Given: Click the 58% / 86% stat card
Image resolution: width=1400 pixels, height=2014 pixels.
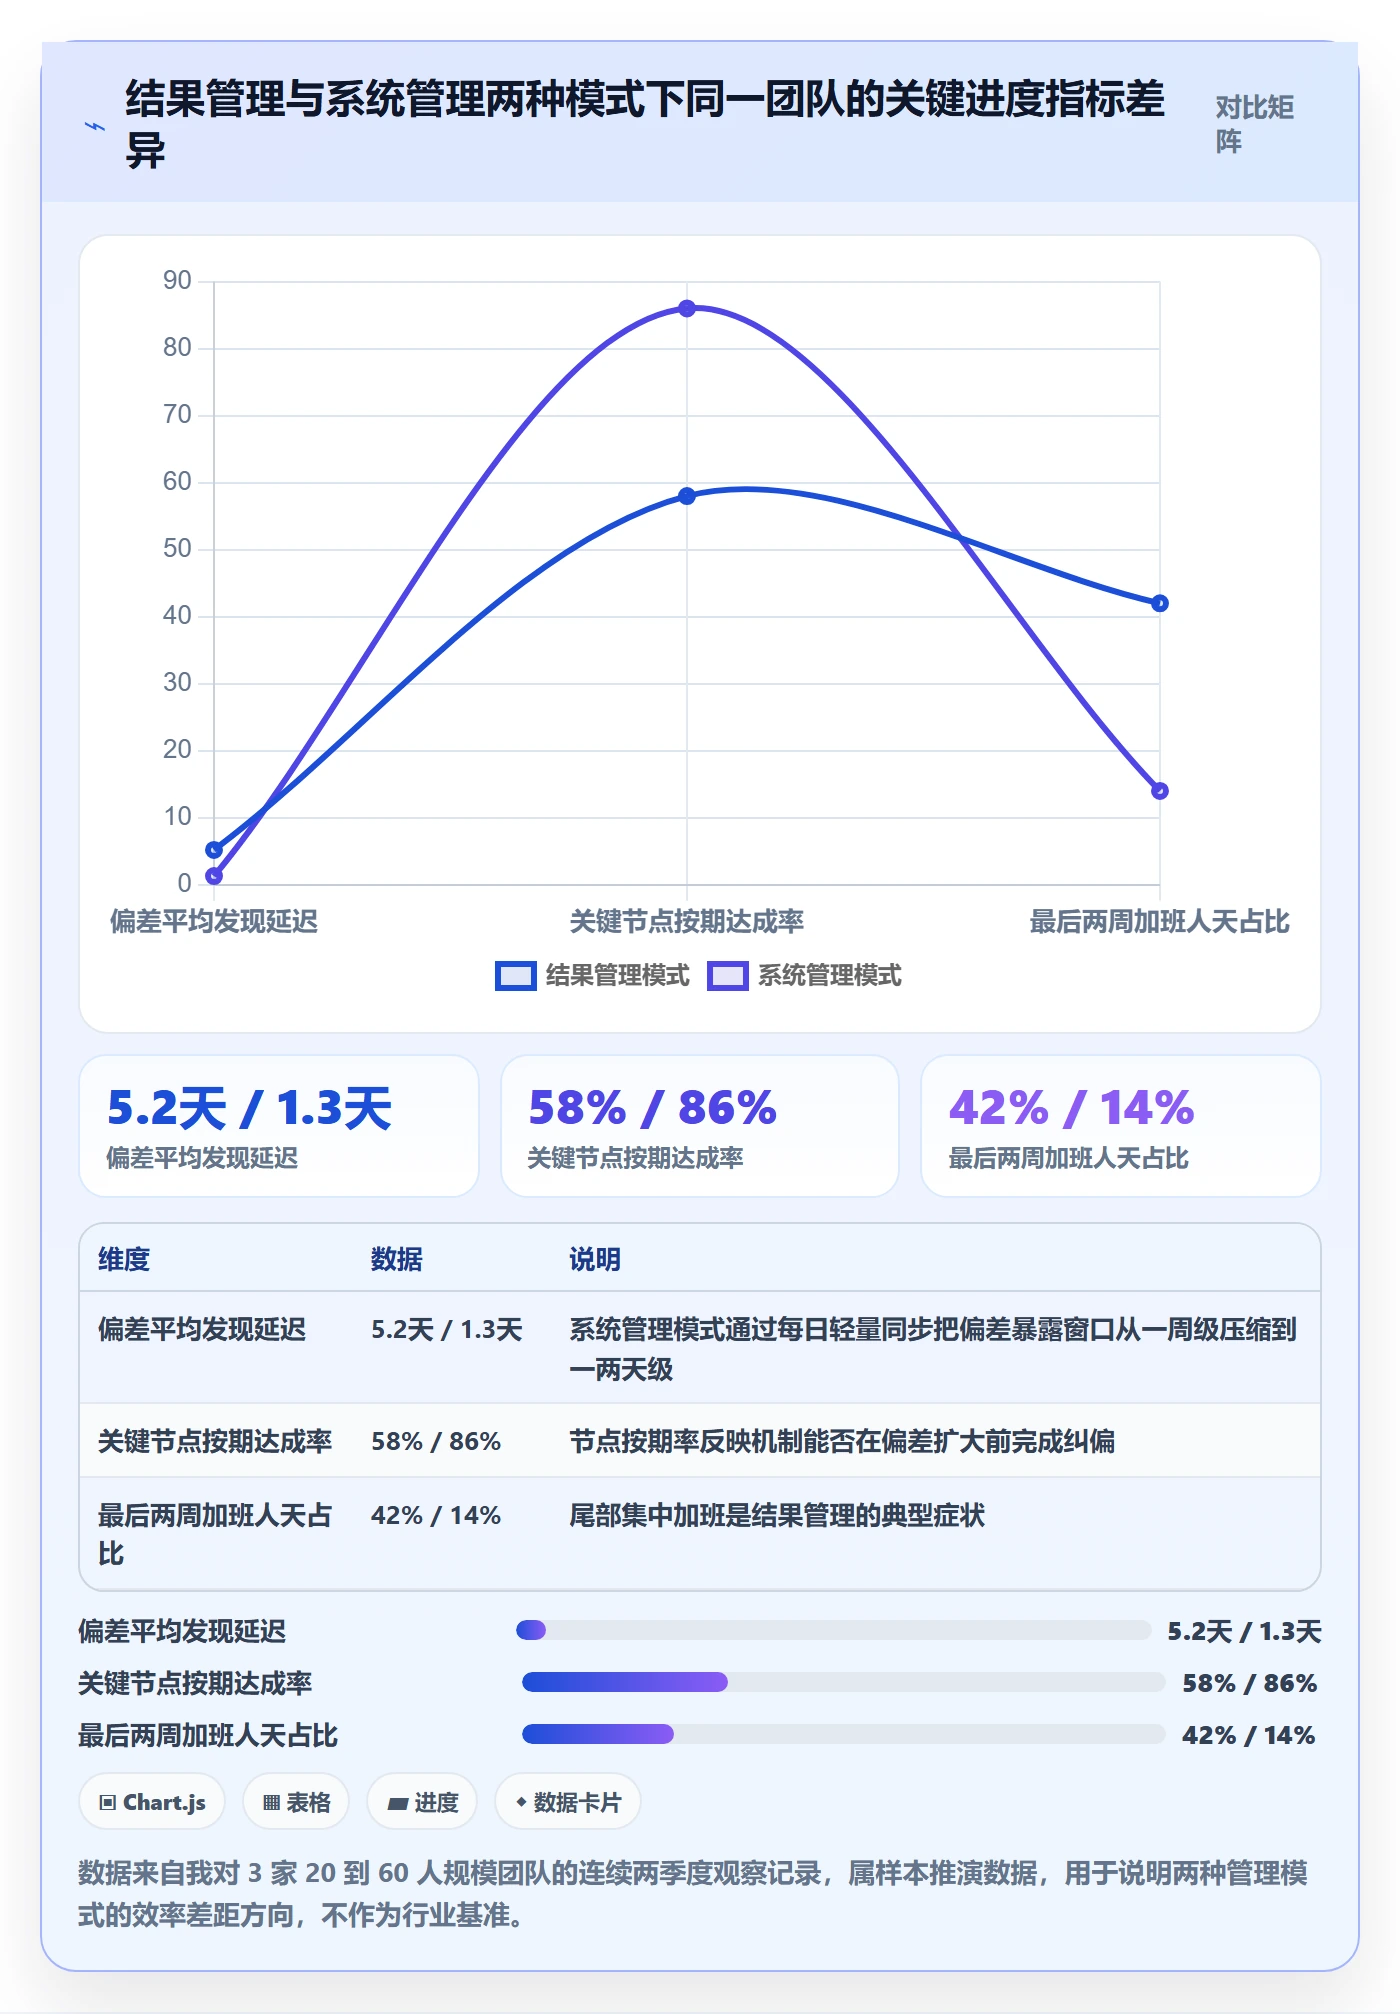Looking at the screenshot, I should pos(700,1126).
